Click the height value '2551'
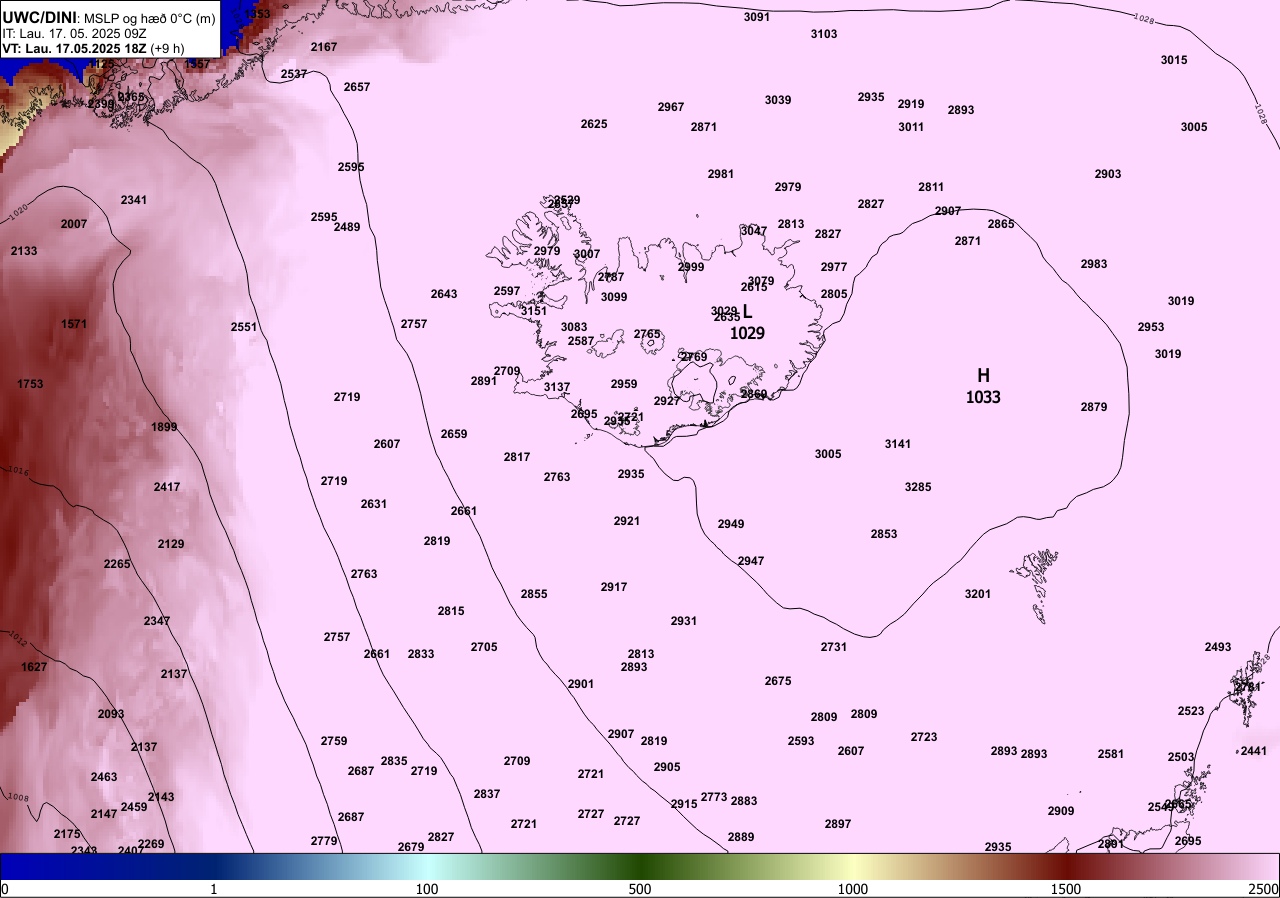The height and width of the screenshot is (898, 1280). [x=244, y=327]
